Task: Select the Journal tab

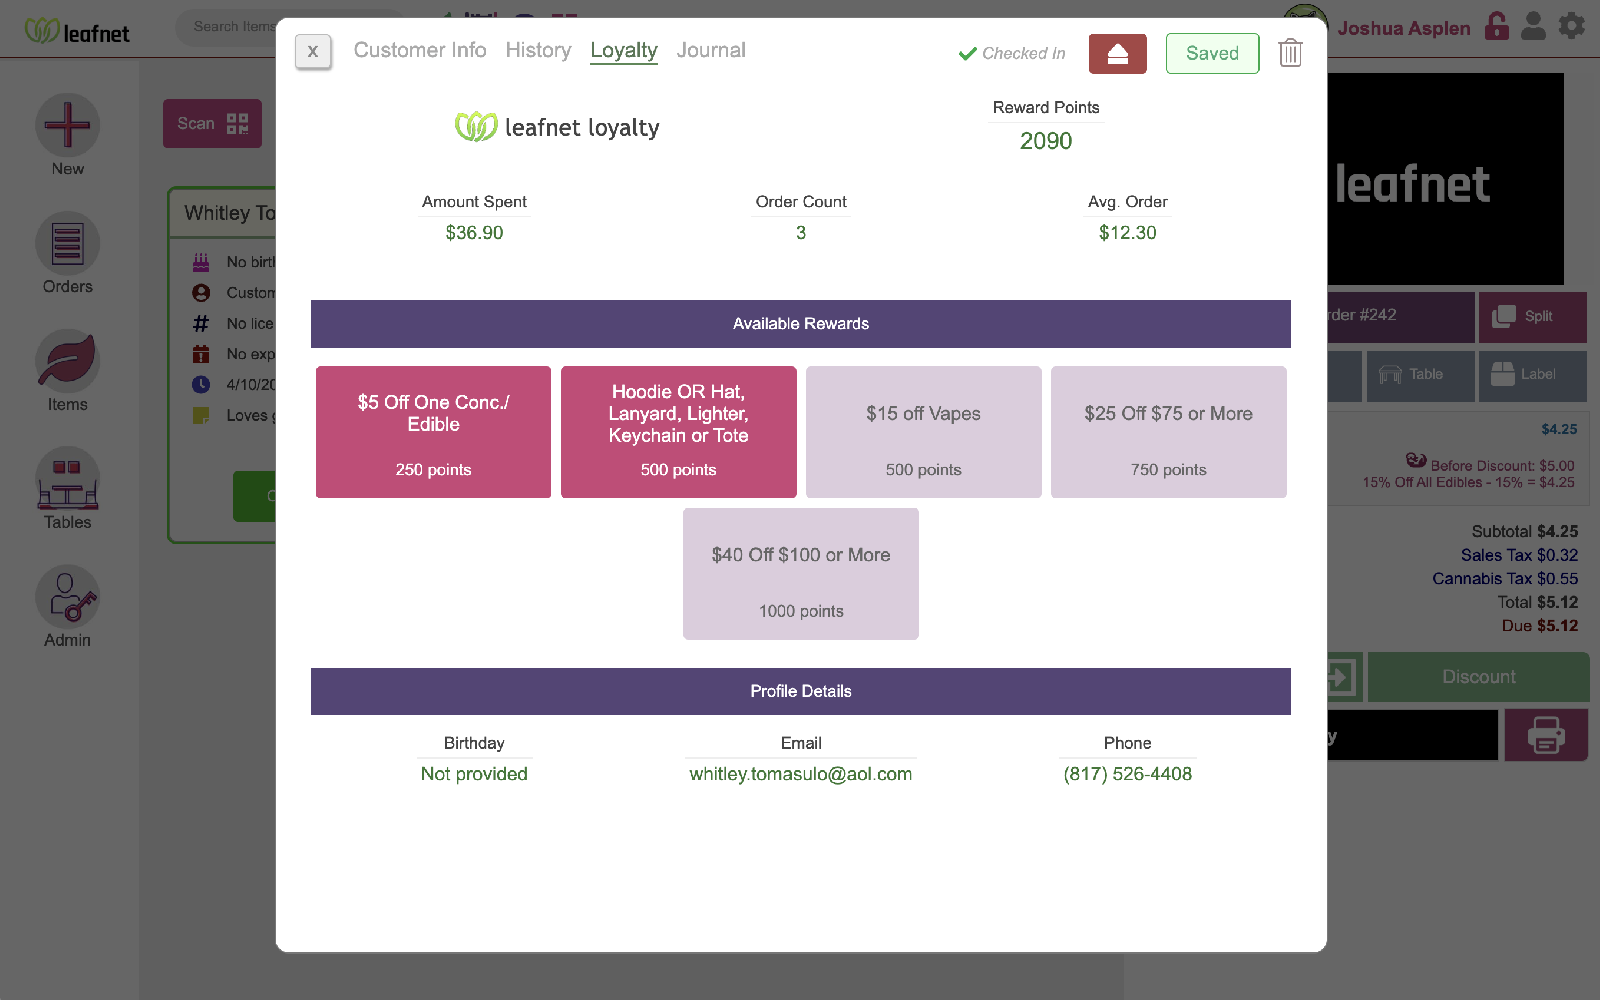Action: [711, 50]
